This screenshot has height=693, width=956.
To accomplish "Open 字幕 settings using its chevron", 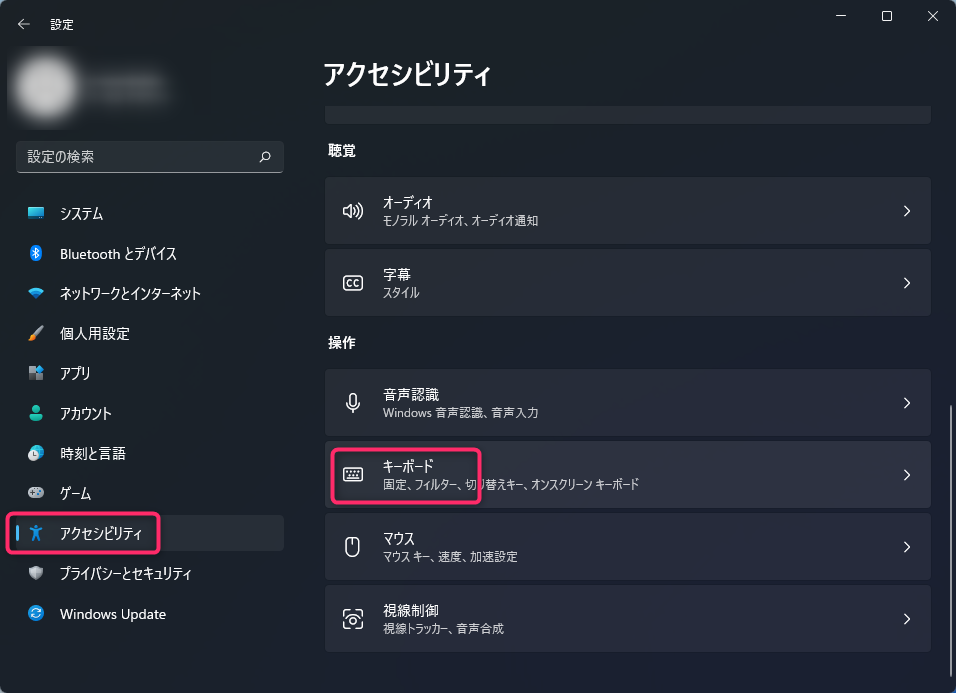I will click(907, 283).
